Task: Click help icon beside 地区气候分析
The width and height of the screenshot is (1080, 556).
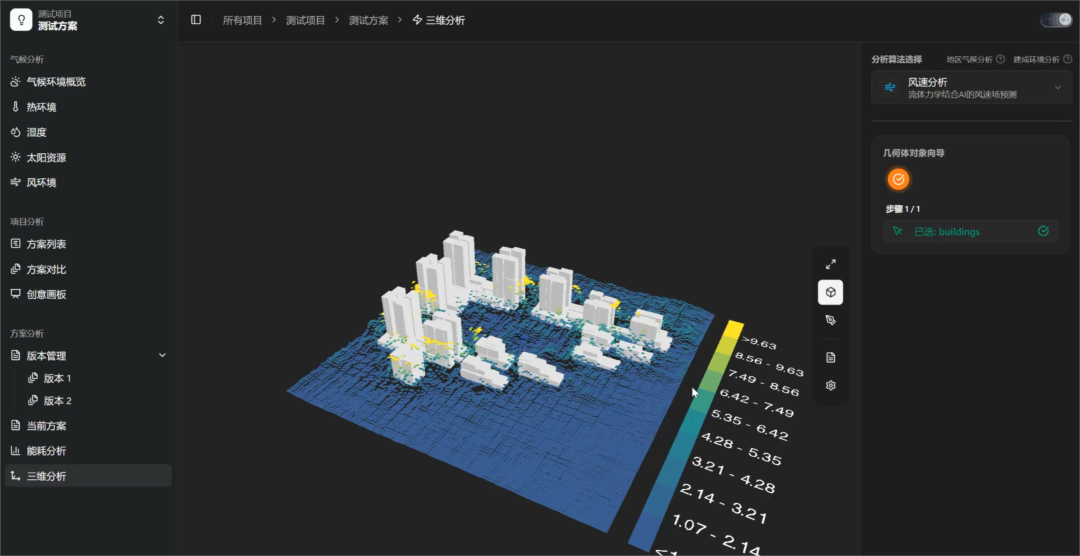Action: click(x=1000, y=59)
